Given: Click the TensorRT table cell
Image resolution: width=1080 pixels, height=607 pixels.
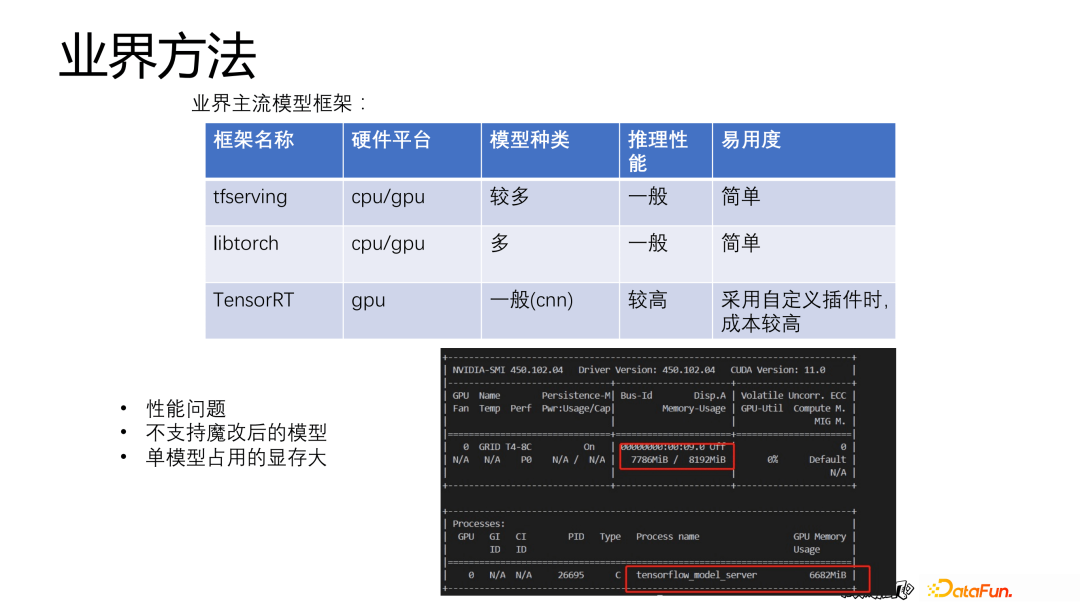Looking at the screenshot, I should 274,311.
